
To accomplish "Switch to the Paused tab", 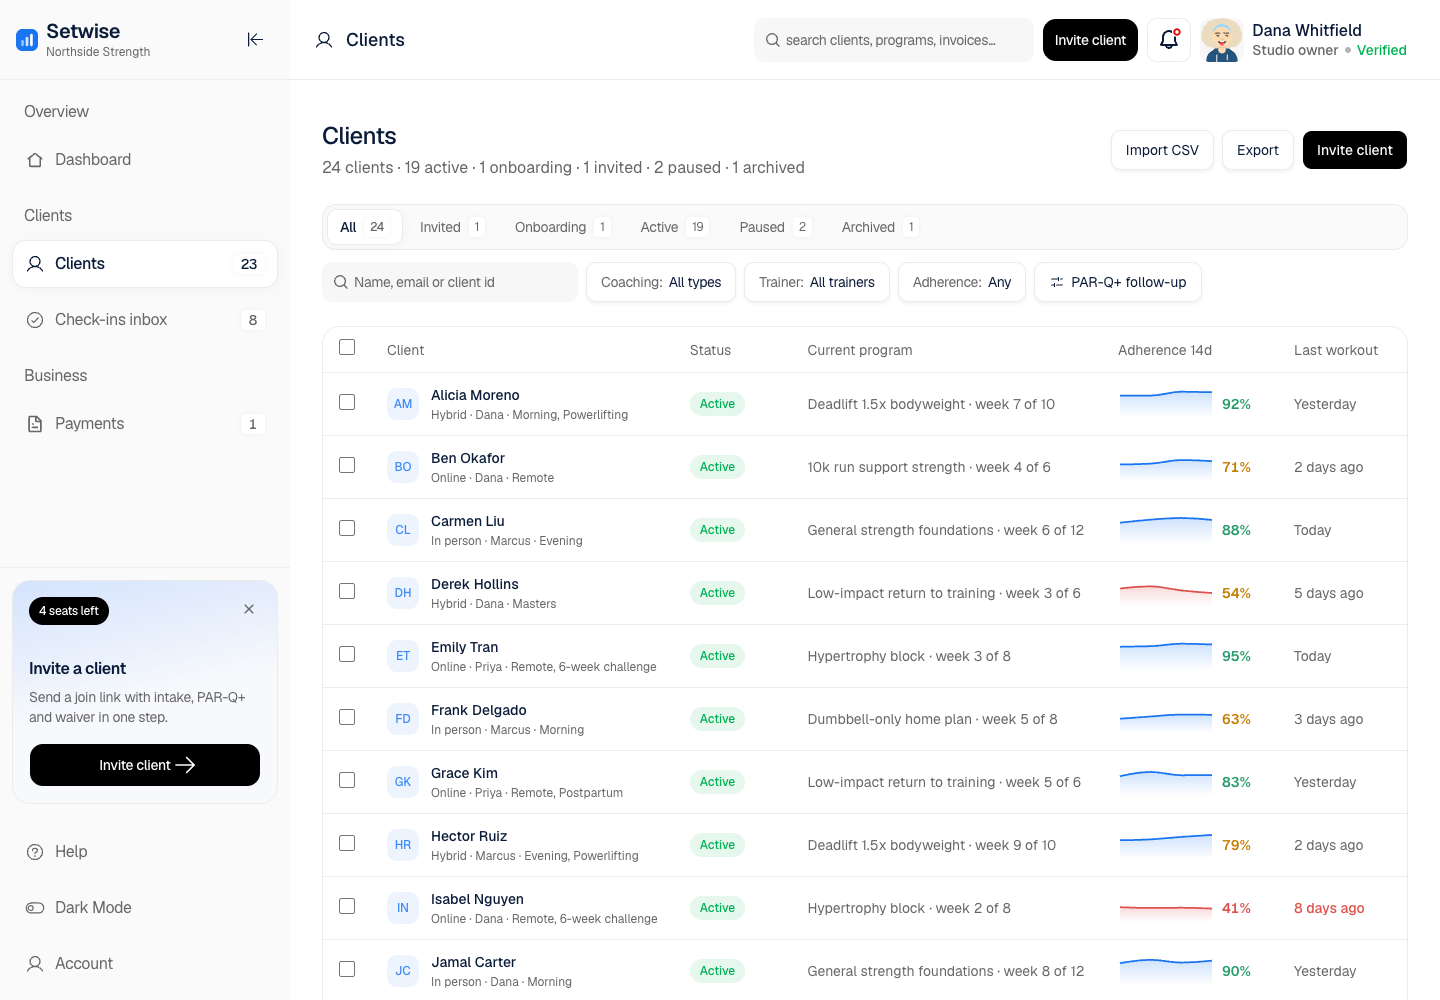I will [x=775, y=227].
